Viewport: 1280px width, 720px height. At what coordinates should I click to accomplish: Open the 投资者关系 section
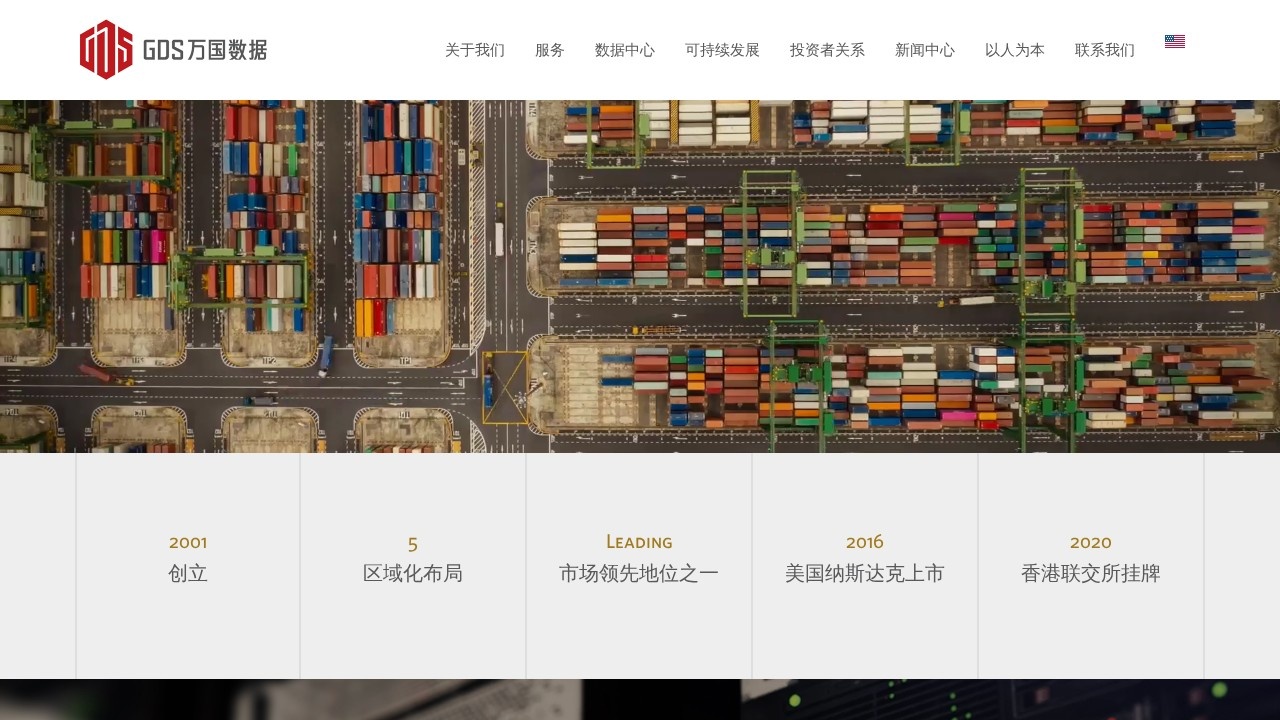point(827,50)
